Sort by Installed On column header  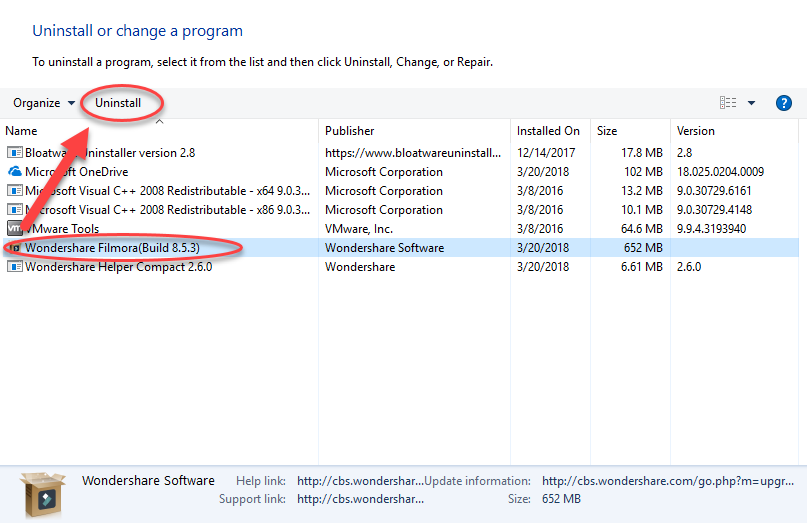click(548, 131)
